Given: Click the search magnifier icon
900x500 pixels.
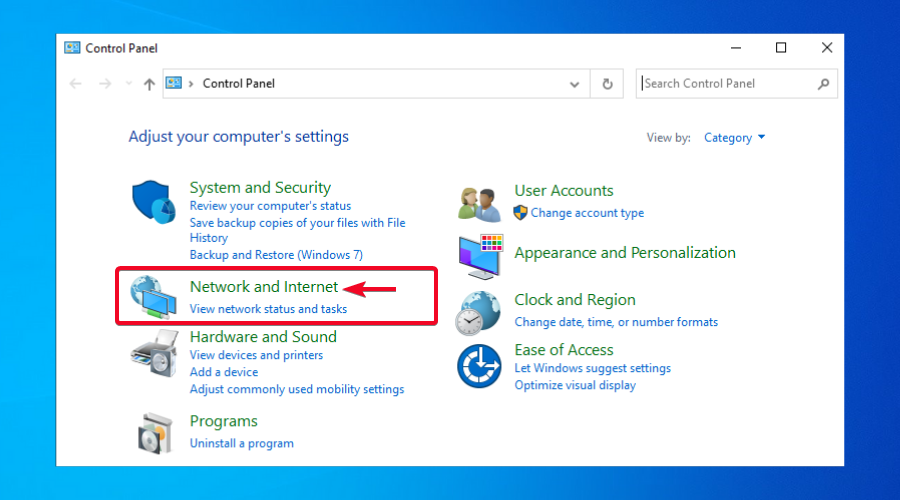Looking at the screenshot, I should pos(824,84).
